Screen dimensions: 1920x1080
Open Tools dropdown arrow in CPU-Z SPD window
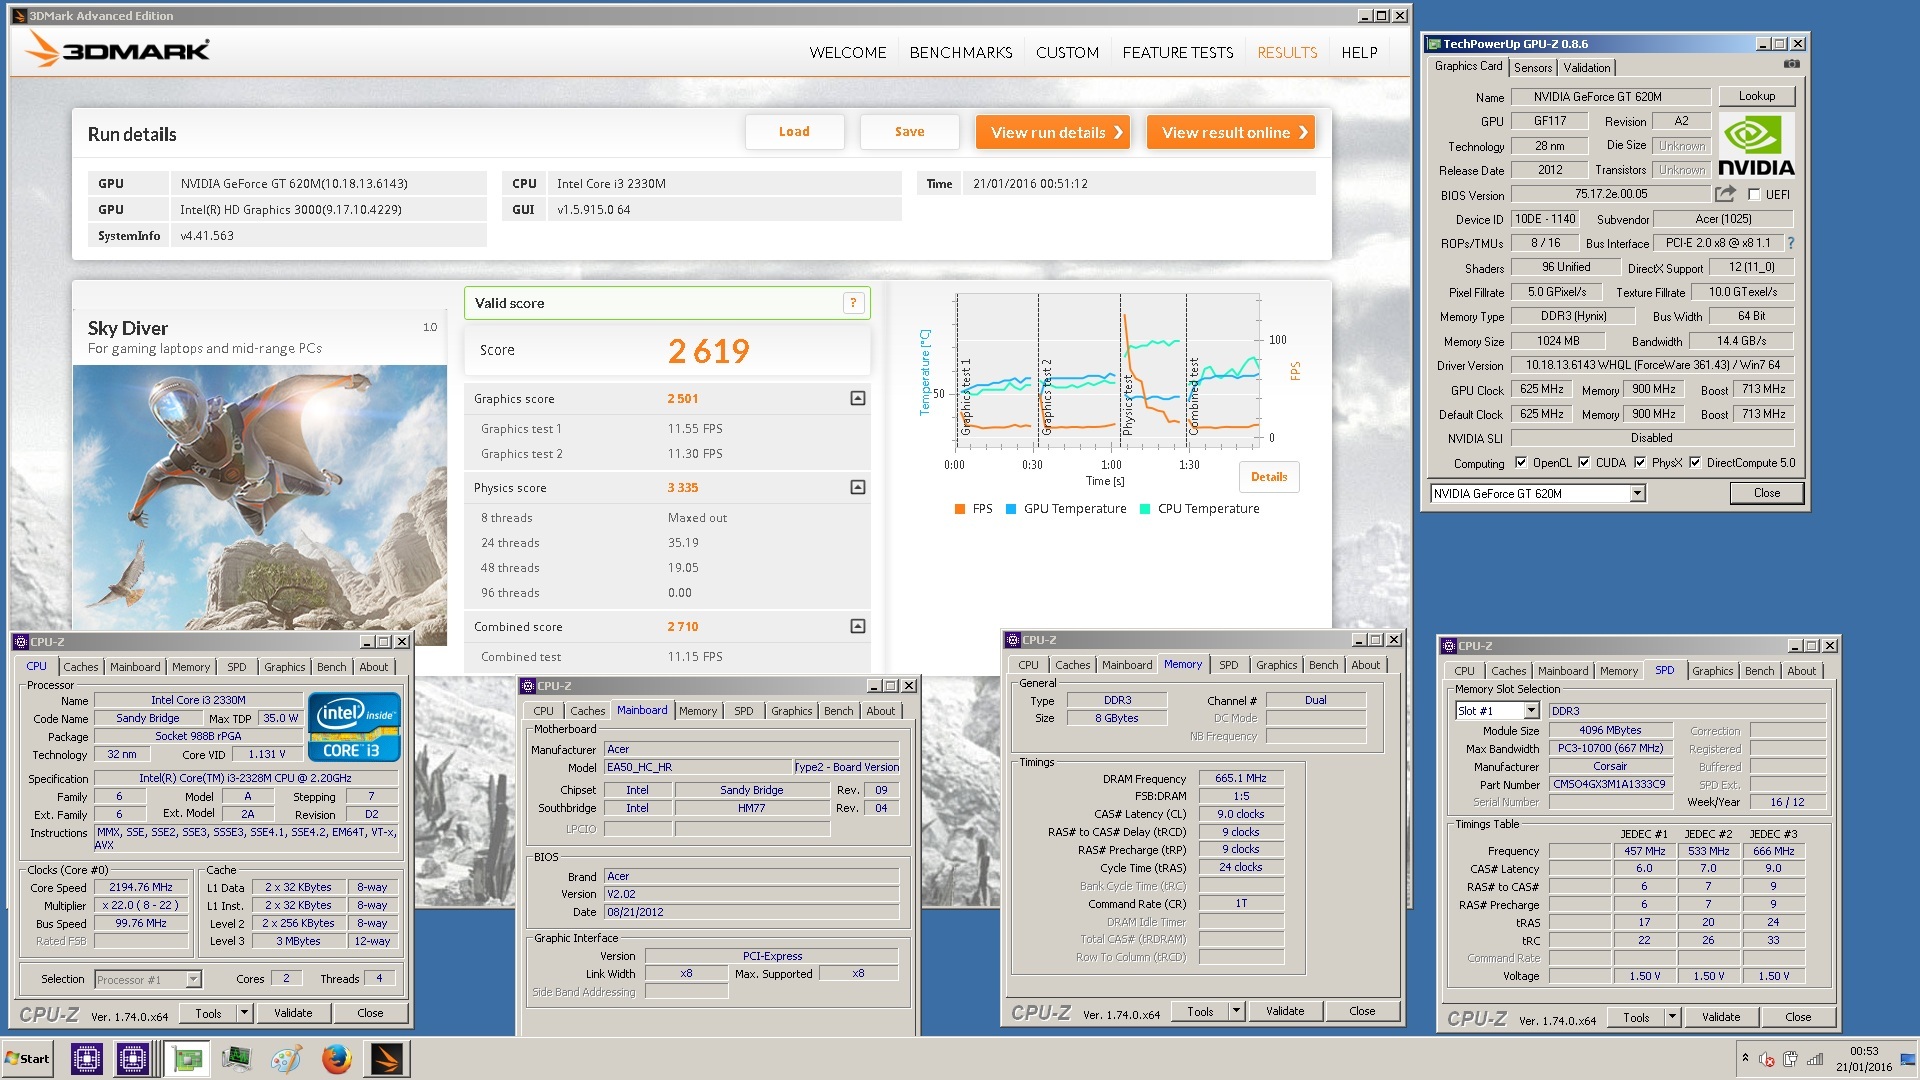[1672, 1017]
